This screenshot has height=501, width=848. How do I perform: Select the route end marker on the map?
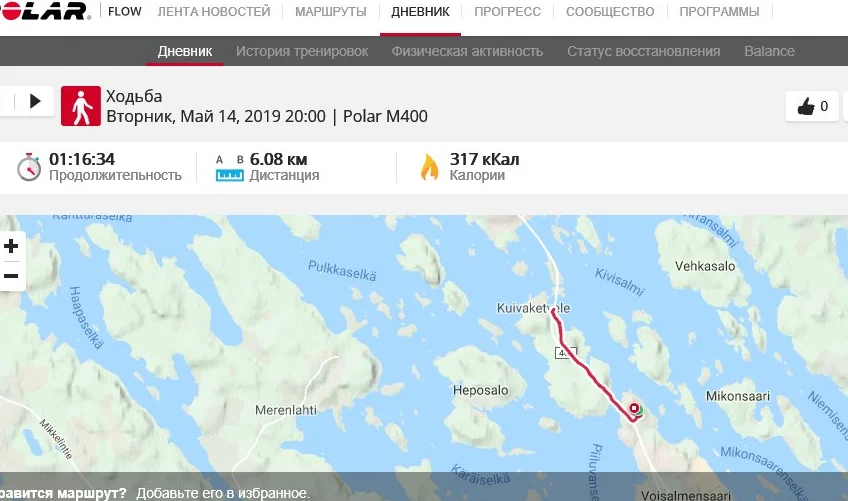[x=634, y=408]
